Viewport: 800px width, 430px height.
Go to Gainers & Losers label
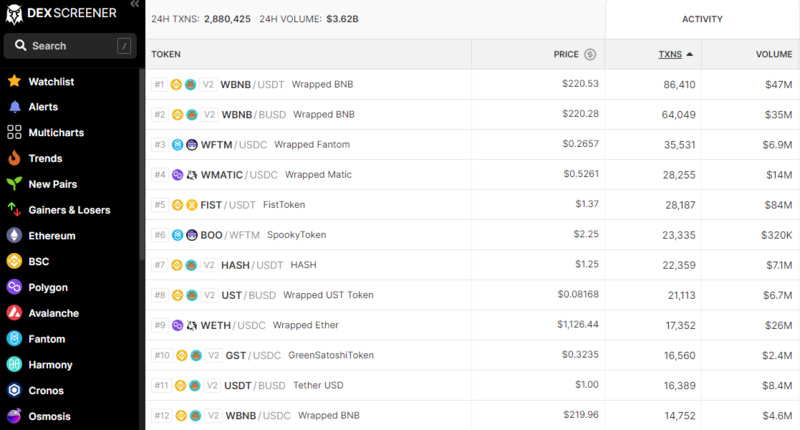click(x=69, y=210)
